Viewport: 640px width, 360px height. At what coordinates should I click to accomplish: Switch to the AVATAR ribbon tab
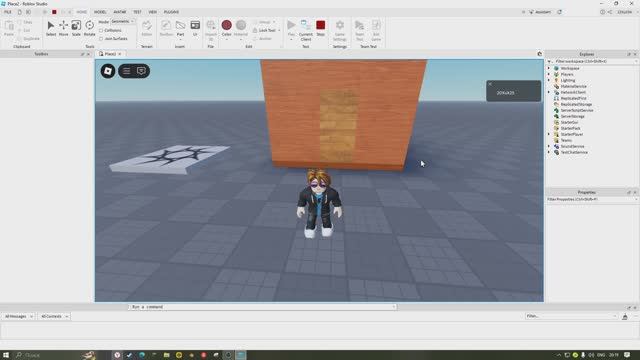click(x=120, y=12)
